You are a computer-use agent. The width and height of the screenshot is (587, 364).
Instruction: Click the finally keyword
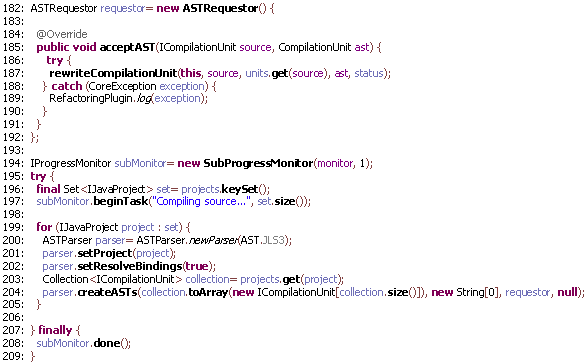tap(55, 330)
